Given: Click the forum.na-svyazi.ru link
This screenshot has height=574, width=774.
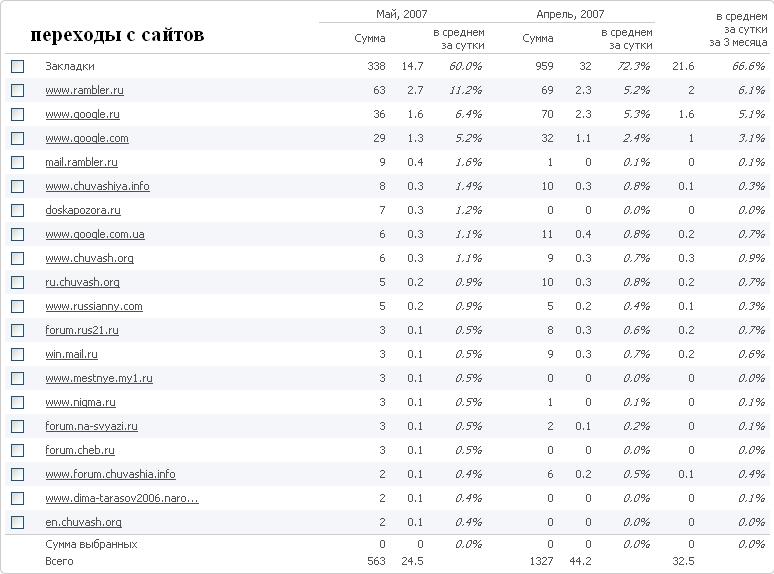Looking at the screenshot, I should (91, 426).
